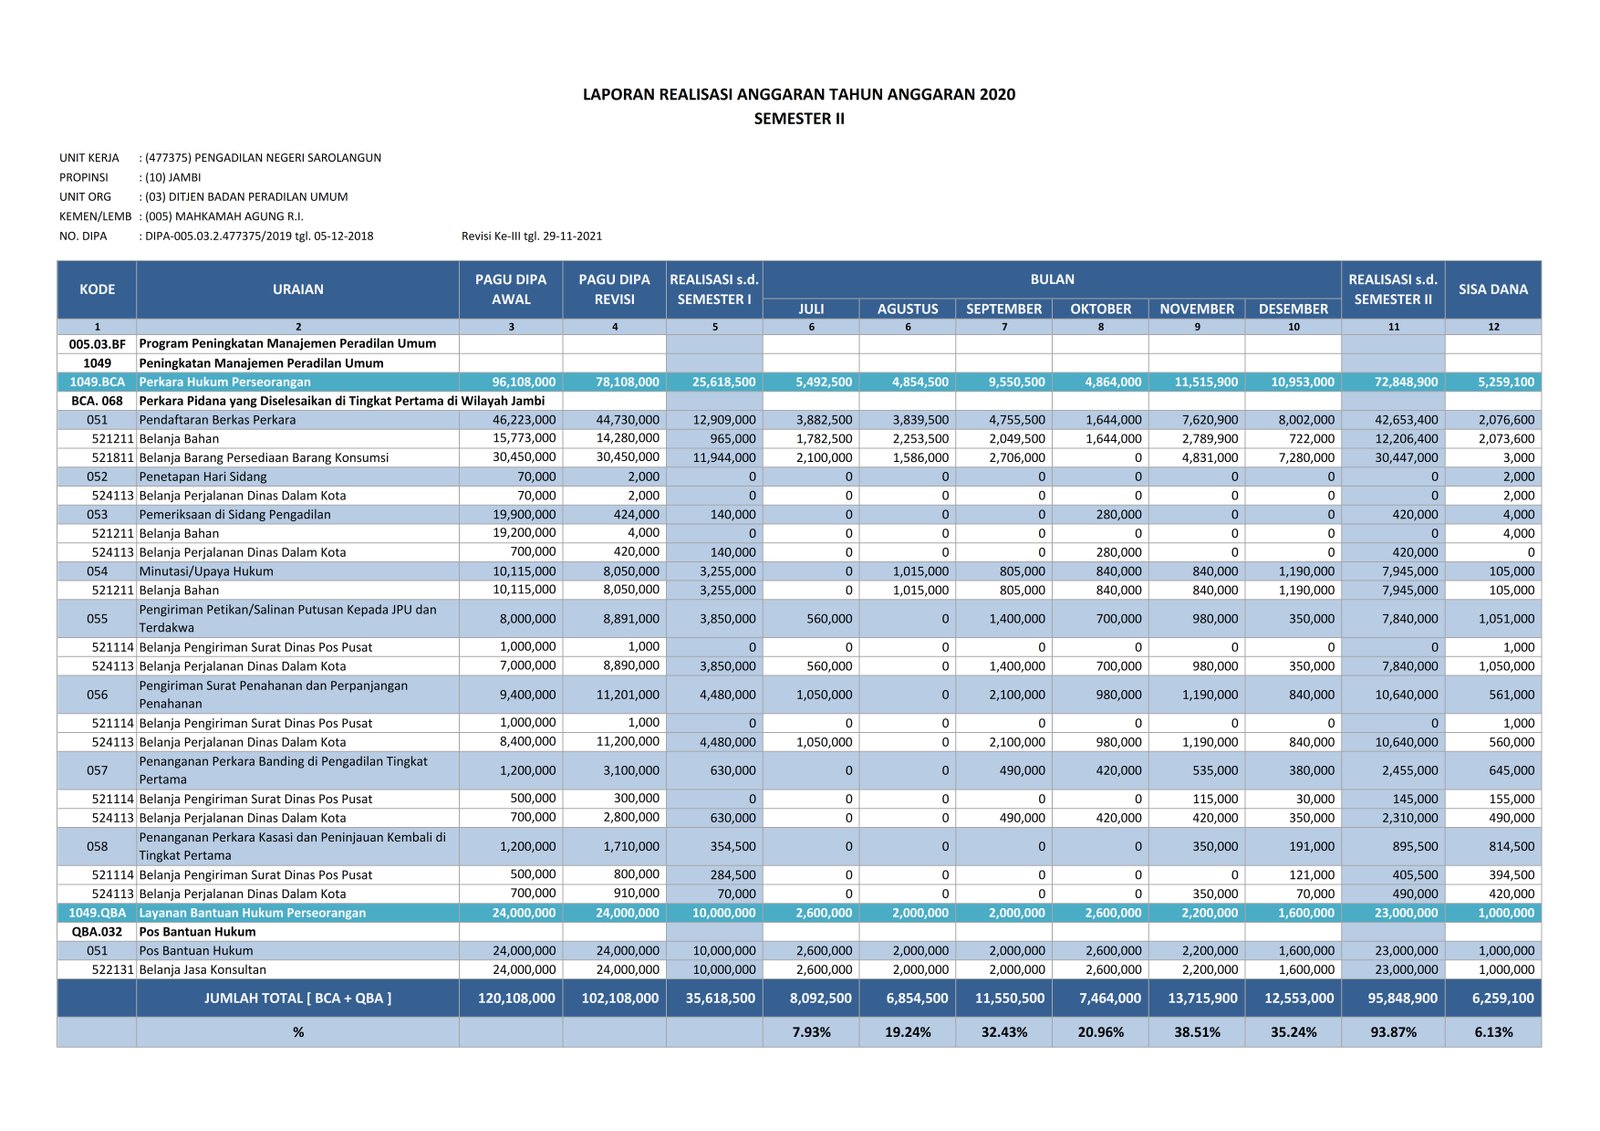Select 'Penetapan Hari Sidang' description
Viewport: 1600px width, 1131px height.
click(x=203, y=477)
